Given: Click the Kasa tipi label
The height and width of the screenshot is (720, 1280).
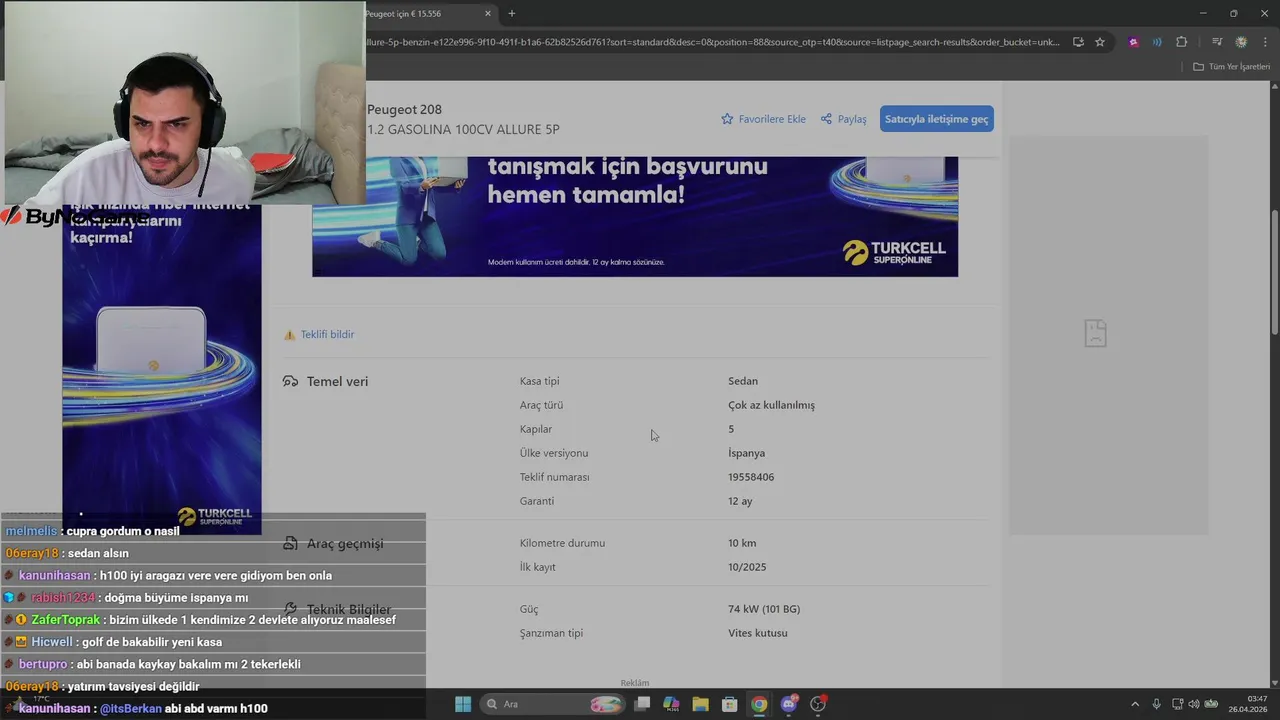Looking at the screenshot, I should pos(540,381).
